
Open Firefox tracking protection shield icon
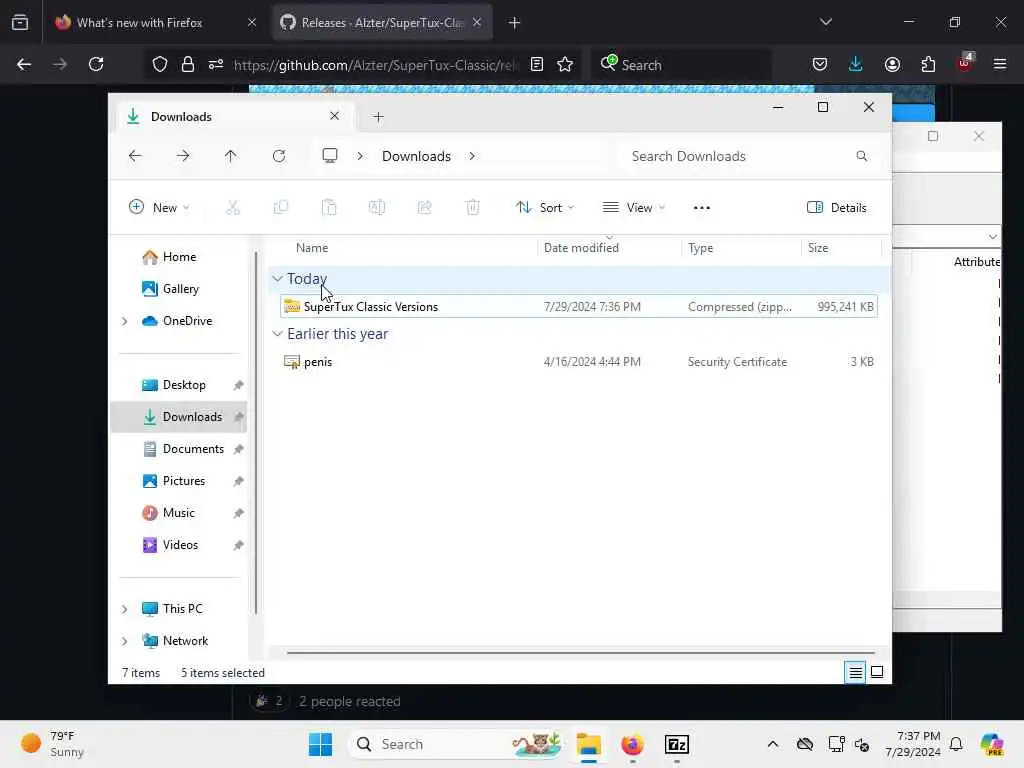pos(160,64)
